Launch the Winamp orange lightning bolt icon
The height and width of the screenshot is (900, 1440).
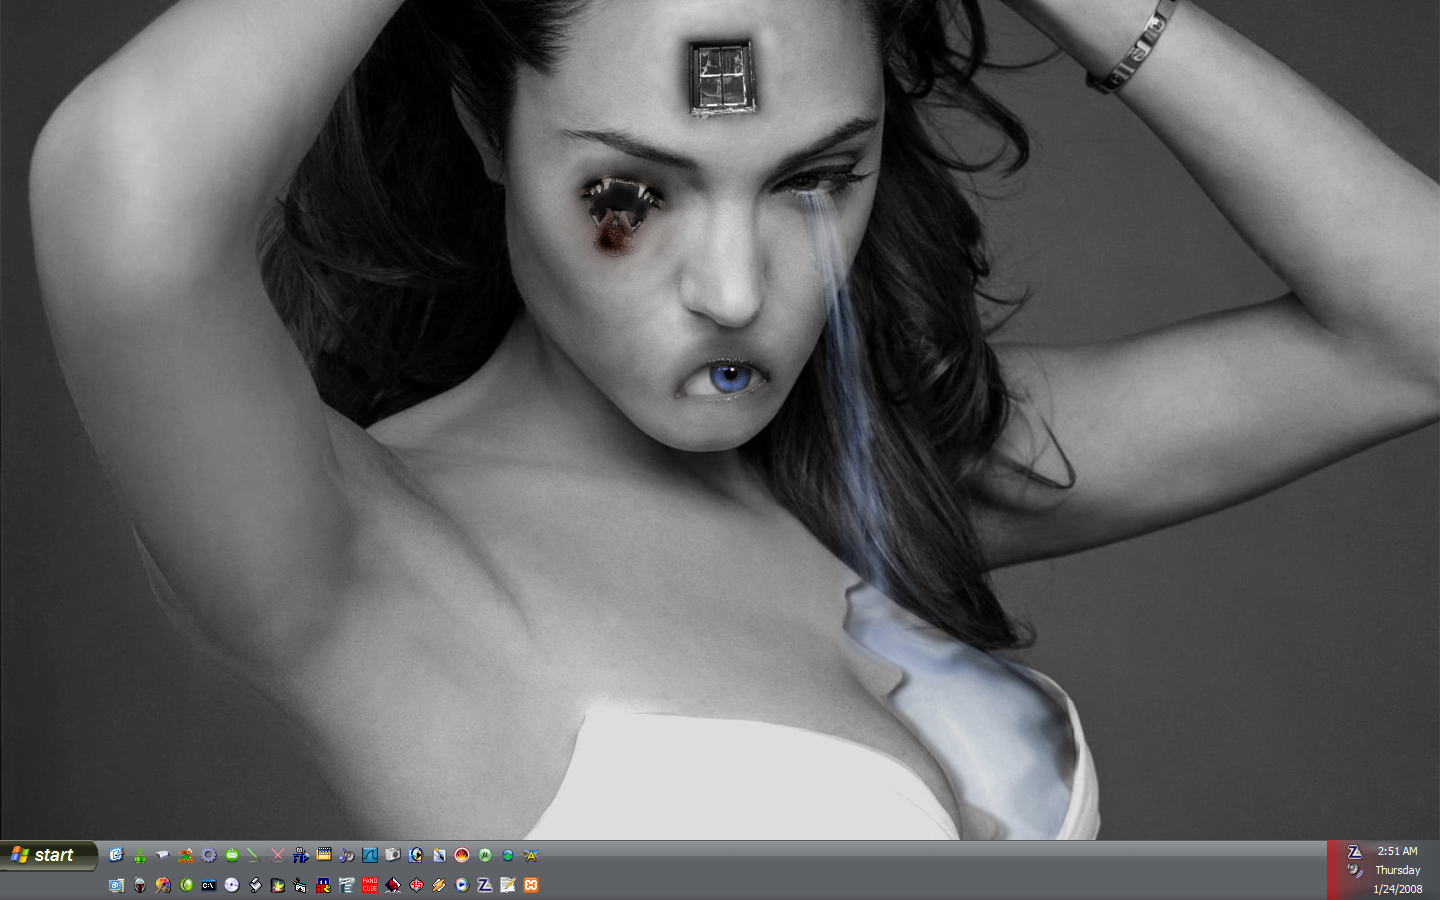(x=438, y=885)
